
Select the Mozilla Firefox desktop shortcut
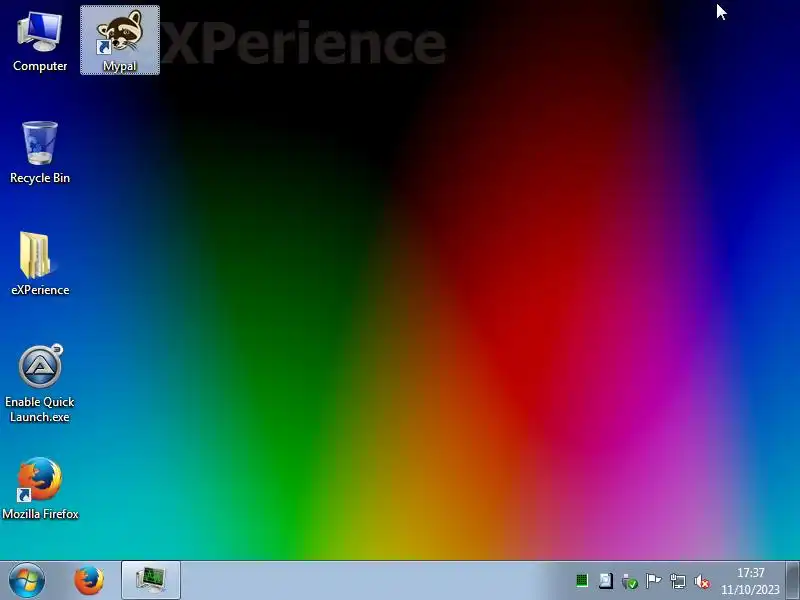pyautogui.click(x=40, y=488)
